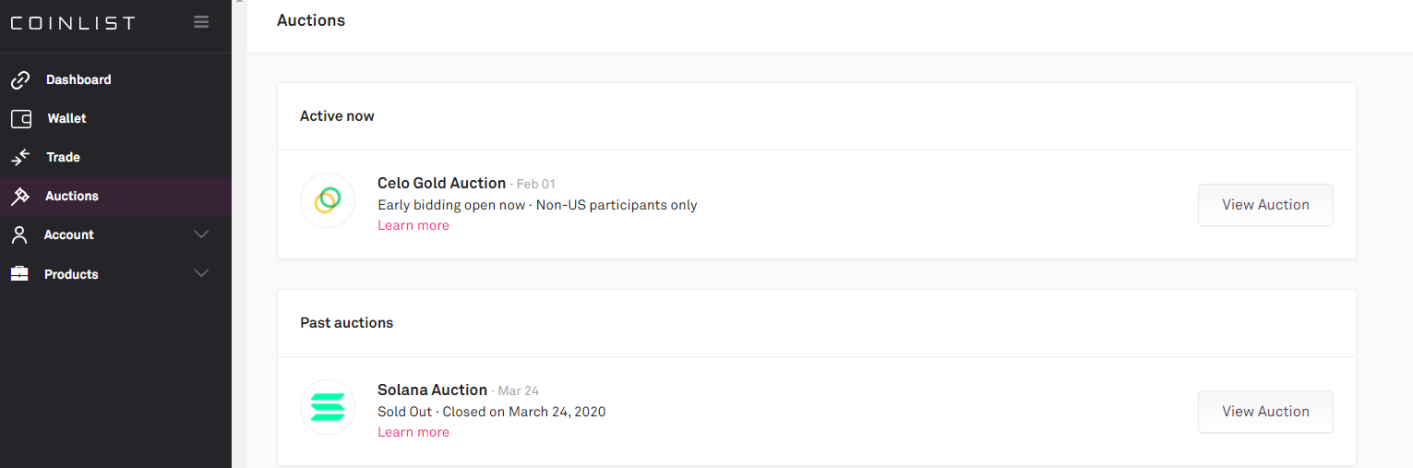View the Celo Gold Auction

[x=1265, y=205]
